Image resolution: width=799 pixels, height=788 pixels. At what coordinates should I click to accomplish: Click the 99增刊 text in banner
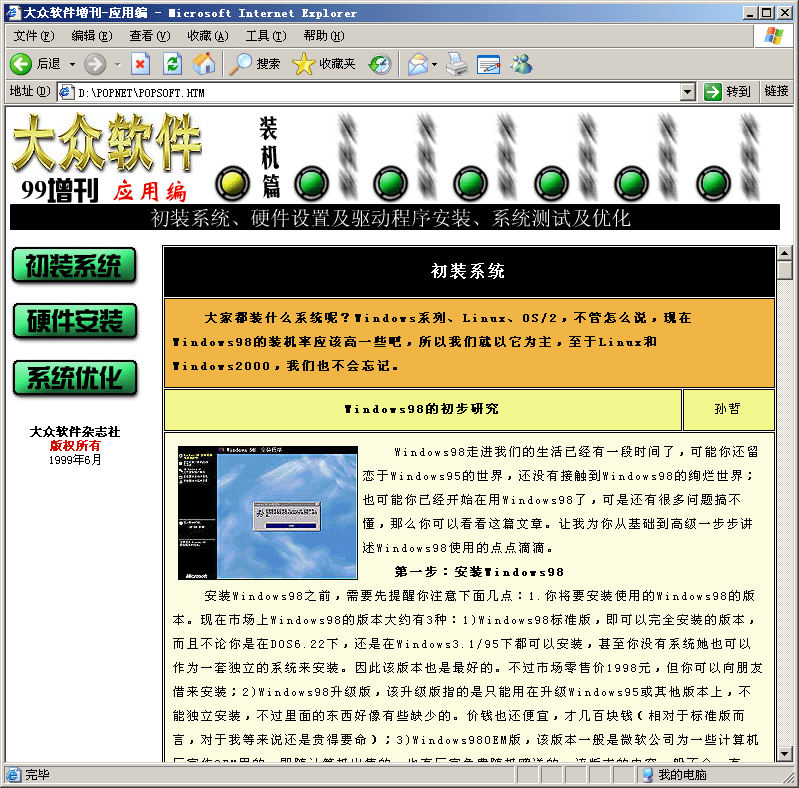pyautogui.click(x=60, y=191)
